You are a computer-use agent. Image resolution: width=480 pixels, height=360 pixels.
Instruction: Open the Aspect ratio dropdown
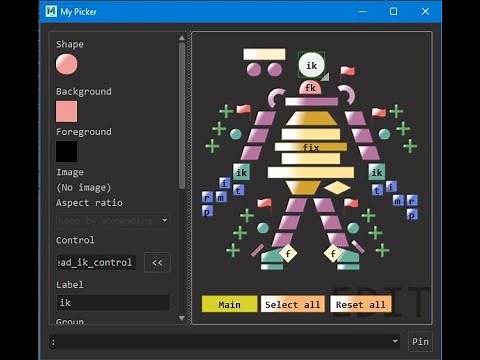(x=113, y=220)
